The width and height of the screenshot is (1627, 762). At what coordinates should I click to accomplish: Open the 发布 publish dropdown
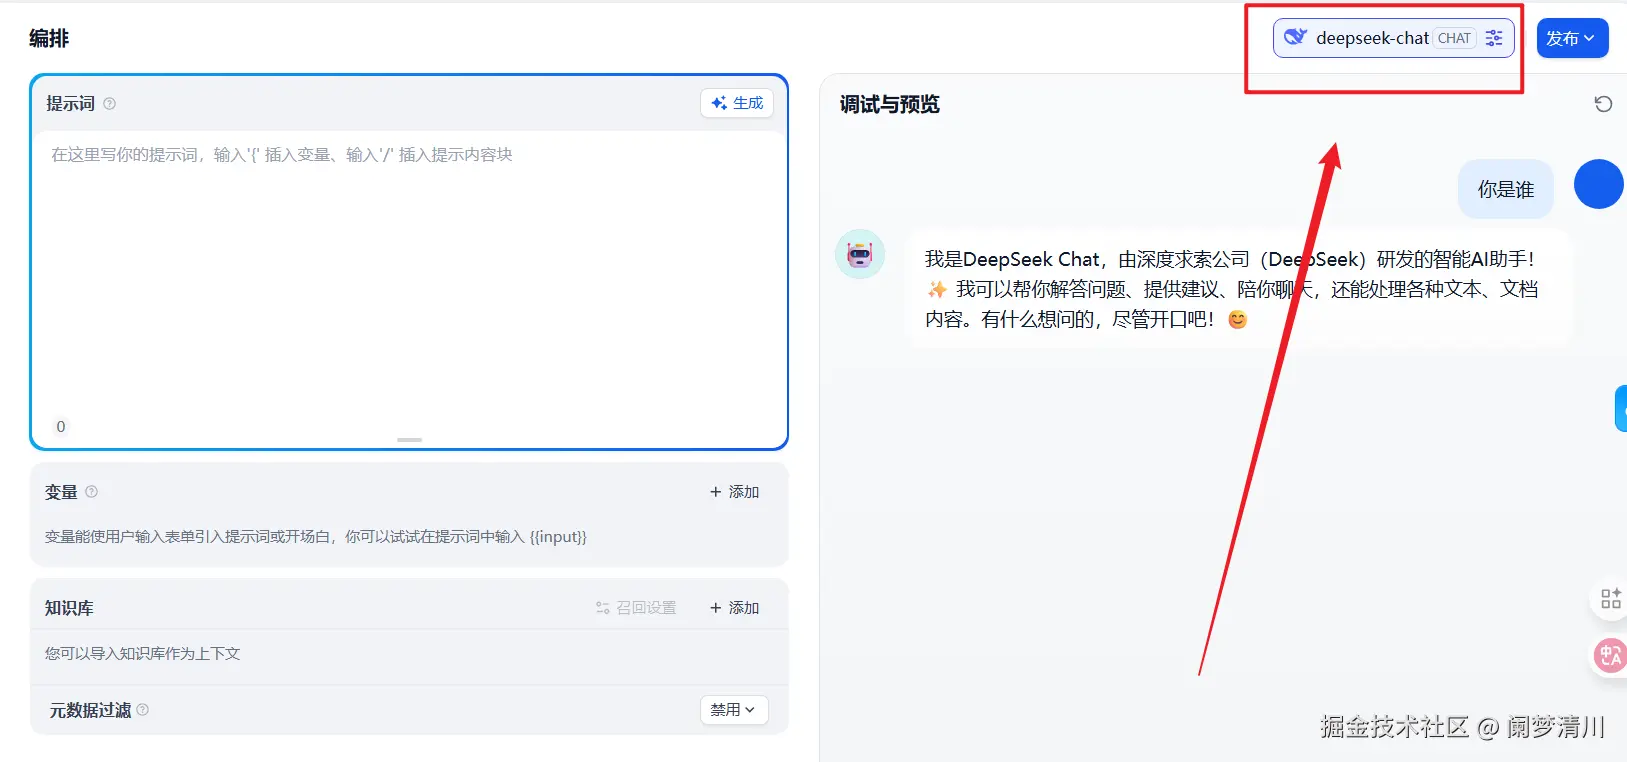pyautogui.click(x=1572, y=38)
